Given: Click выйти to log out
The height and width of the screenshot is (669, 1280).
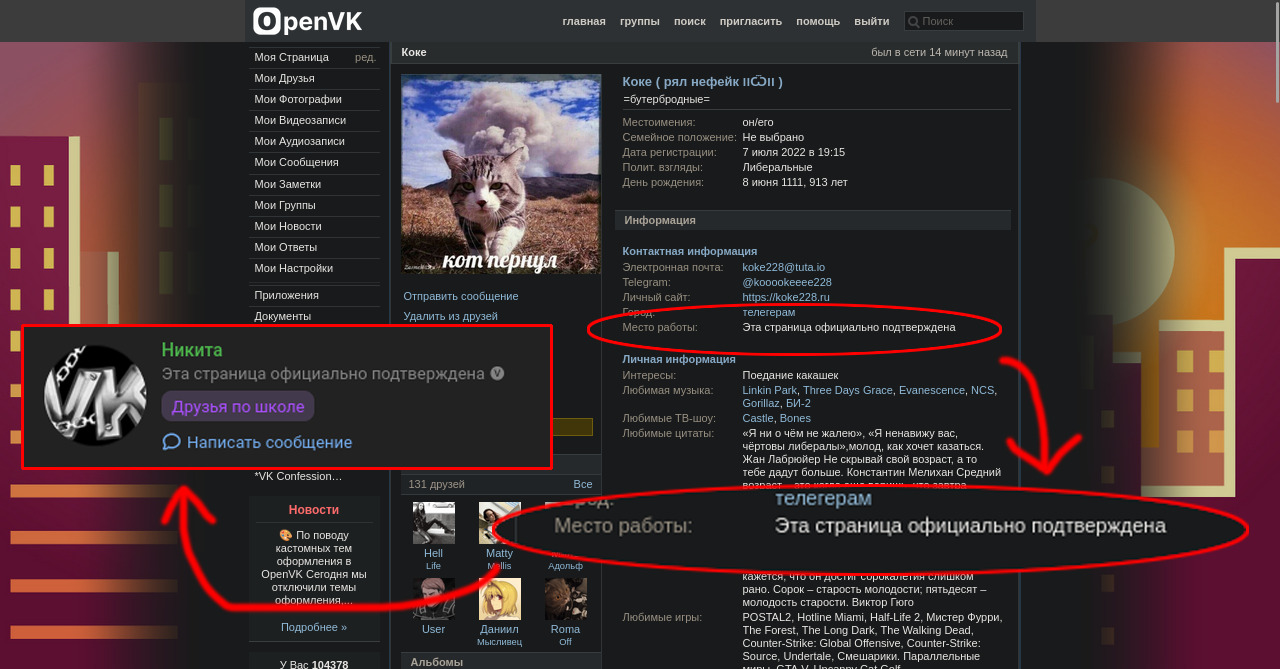Looking at the screenshot, I should tap(872, 21).
